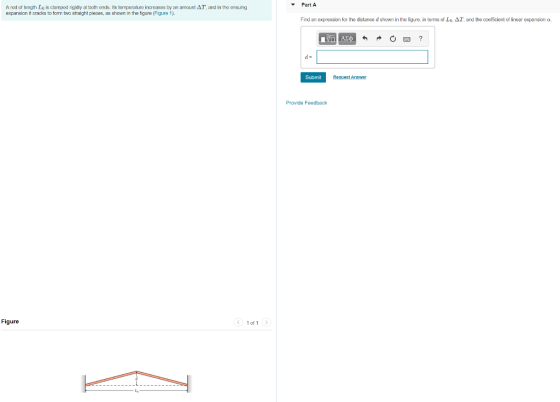Collapse the Part A section triangle
Viewport: 560px width, 402px height.
coord(293,5)
